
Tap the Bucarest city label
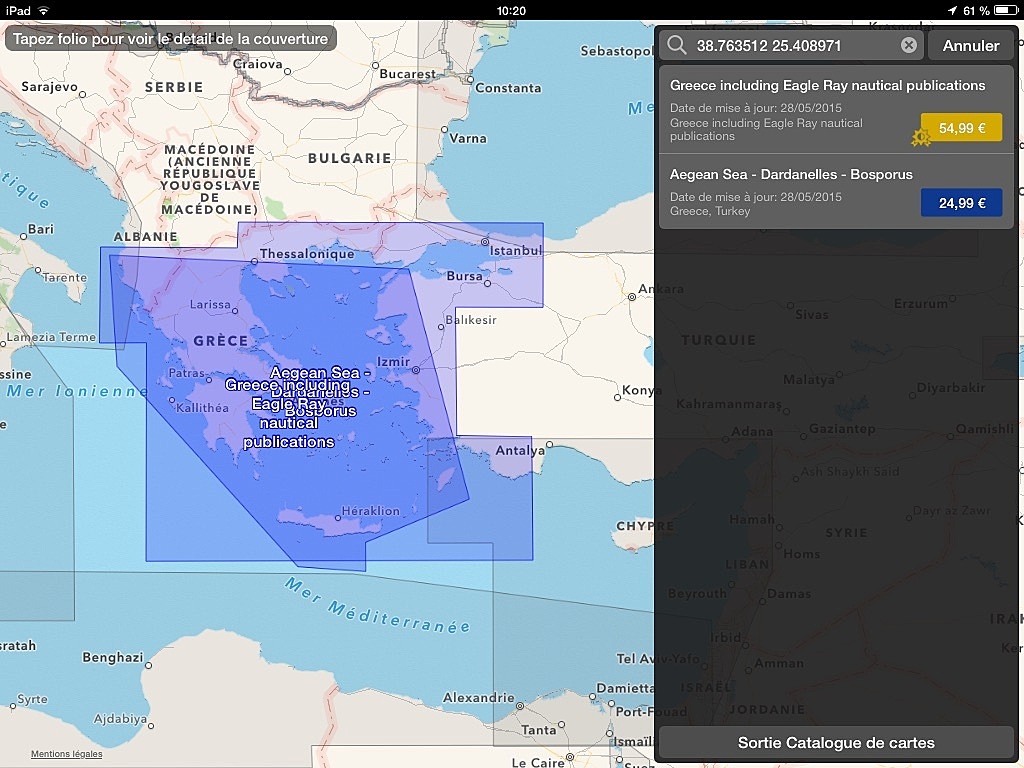click(408, 74)
